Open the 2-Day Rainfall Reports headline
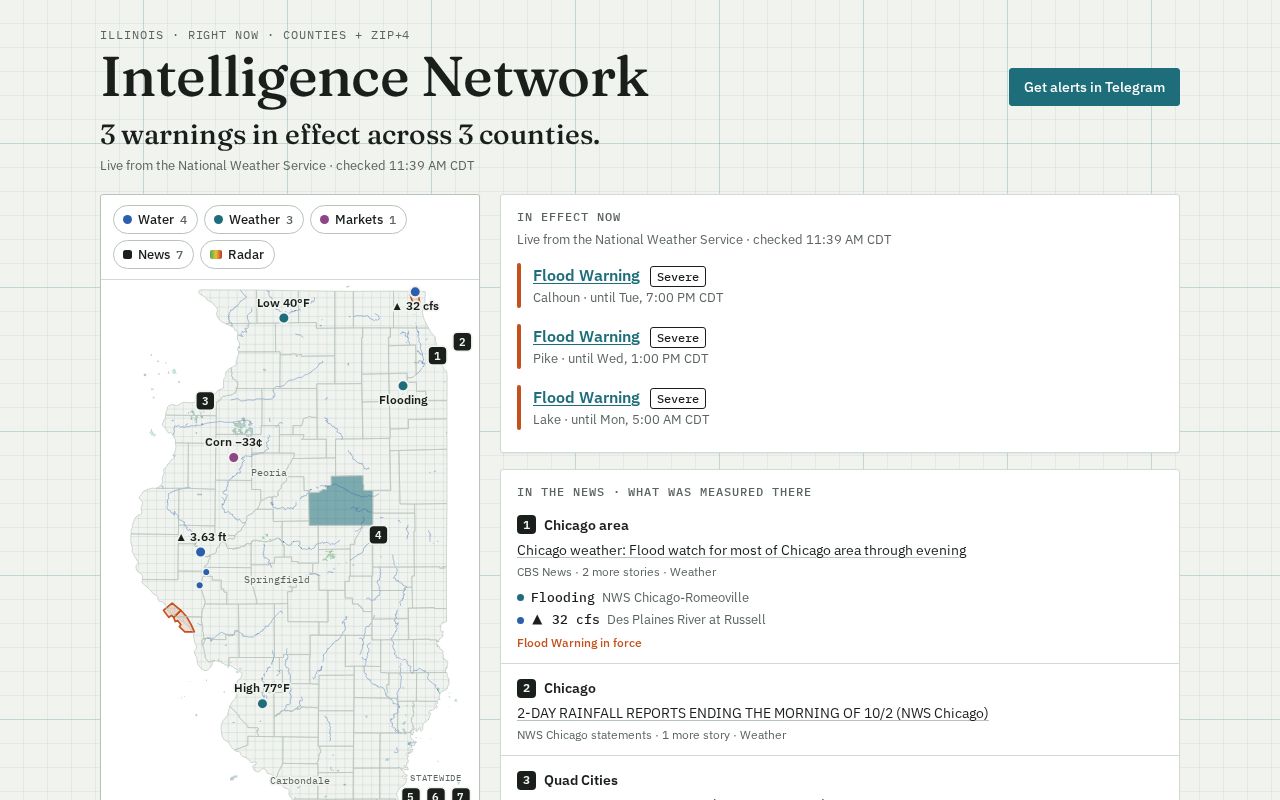This screenshot has width=1280, height=800. click(x=752, y=713)
